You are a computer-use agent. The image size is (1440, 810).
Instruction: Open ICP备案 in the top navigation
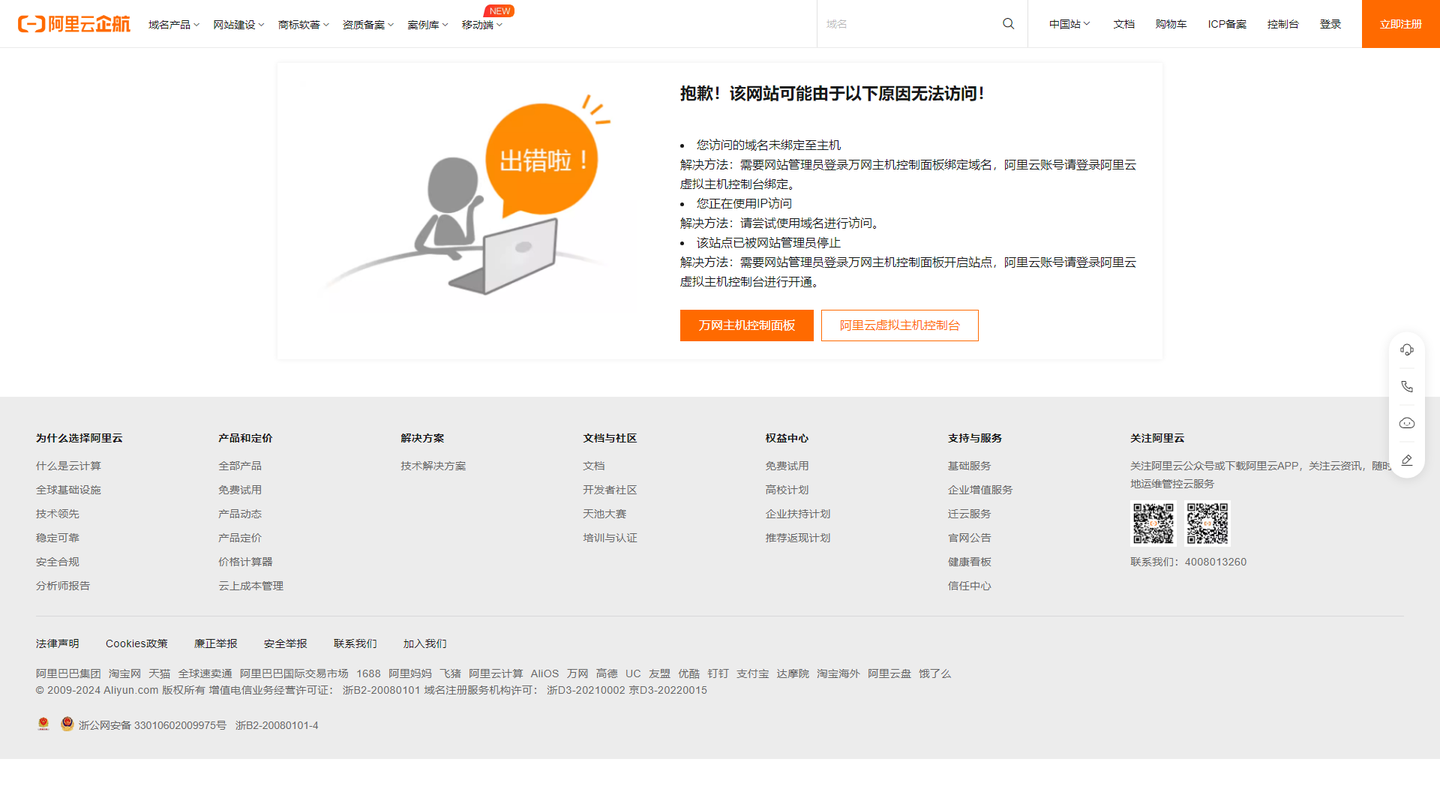(1227, 24)
